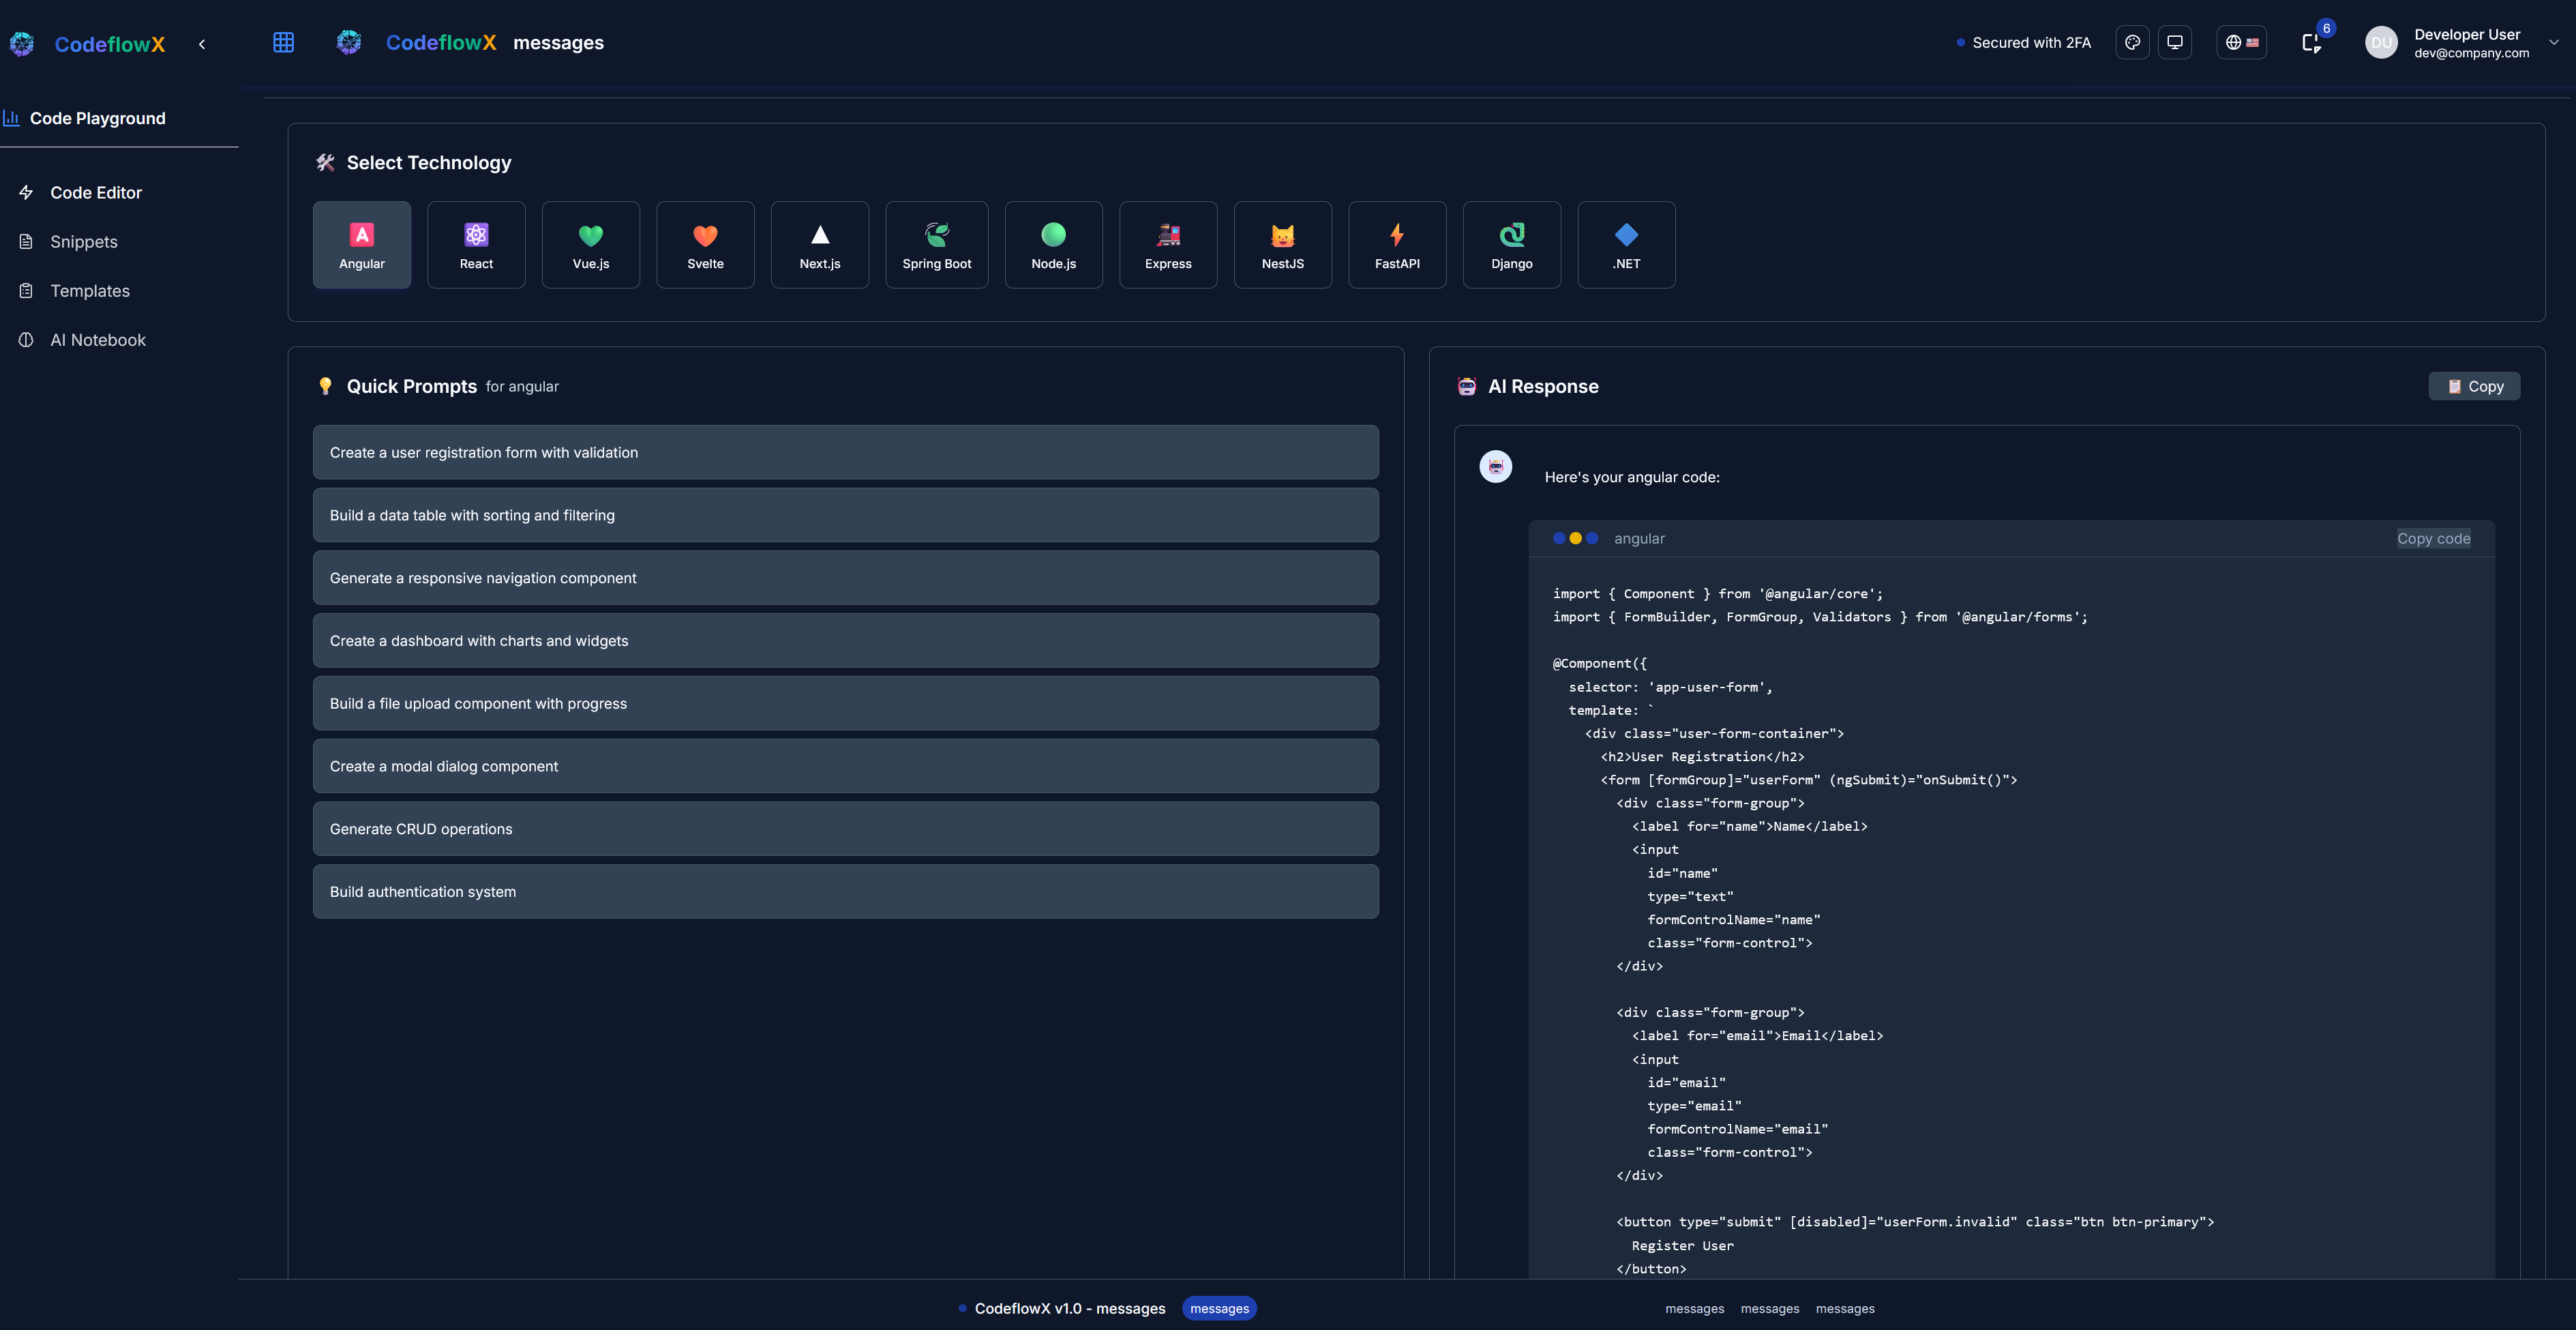Open the apps grid icon
The width and height of the screenshot is (2576, 1330).
pos(284,42)
